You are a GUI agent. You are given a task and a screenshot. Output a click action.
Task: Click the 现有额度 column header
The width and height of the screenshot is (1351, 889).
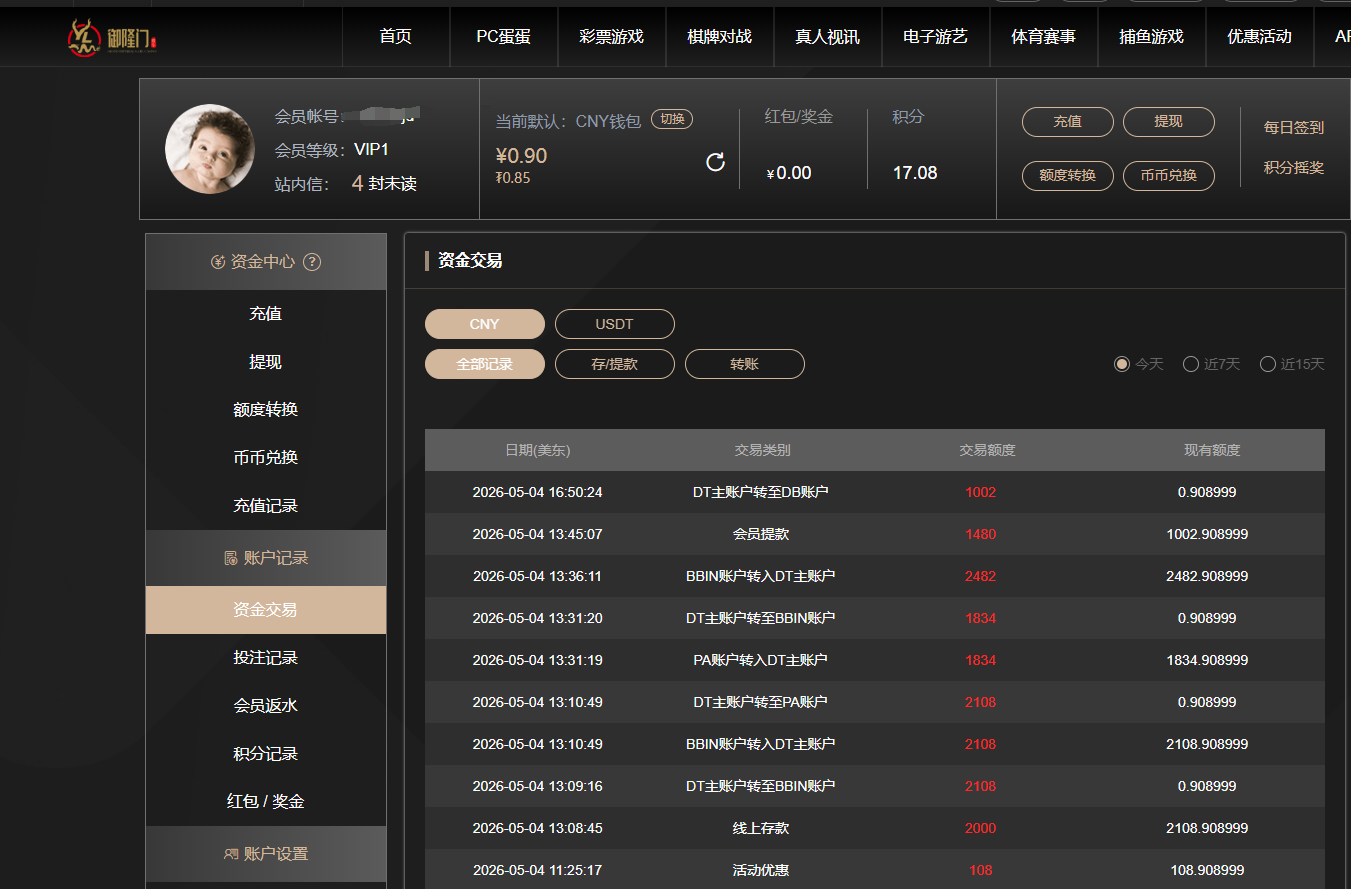tap(1212, 450)
